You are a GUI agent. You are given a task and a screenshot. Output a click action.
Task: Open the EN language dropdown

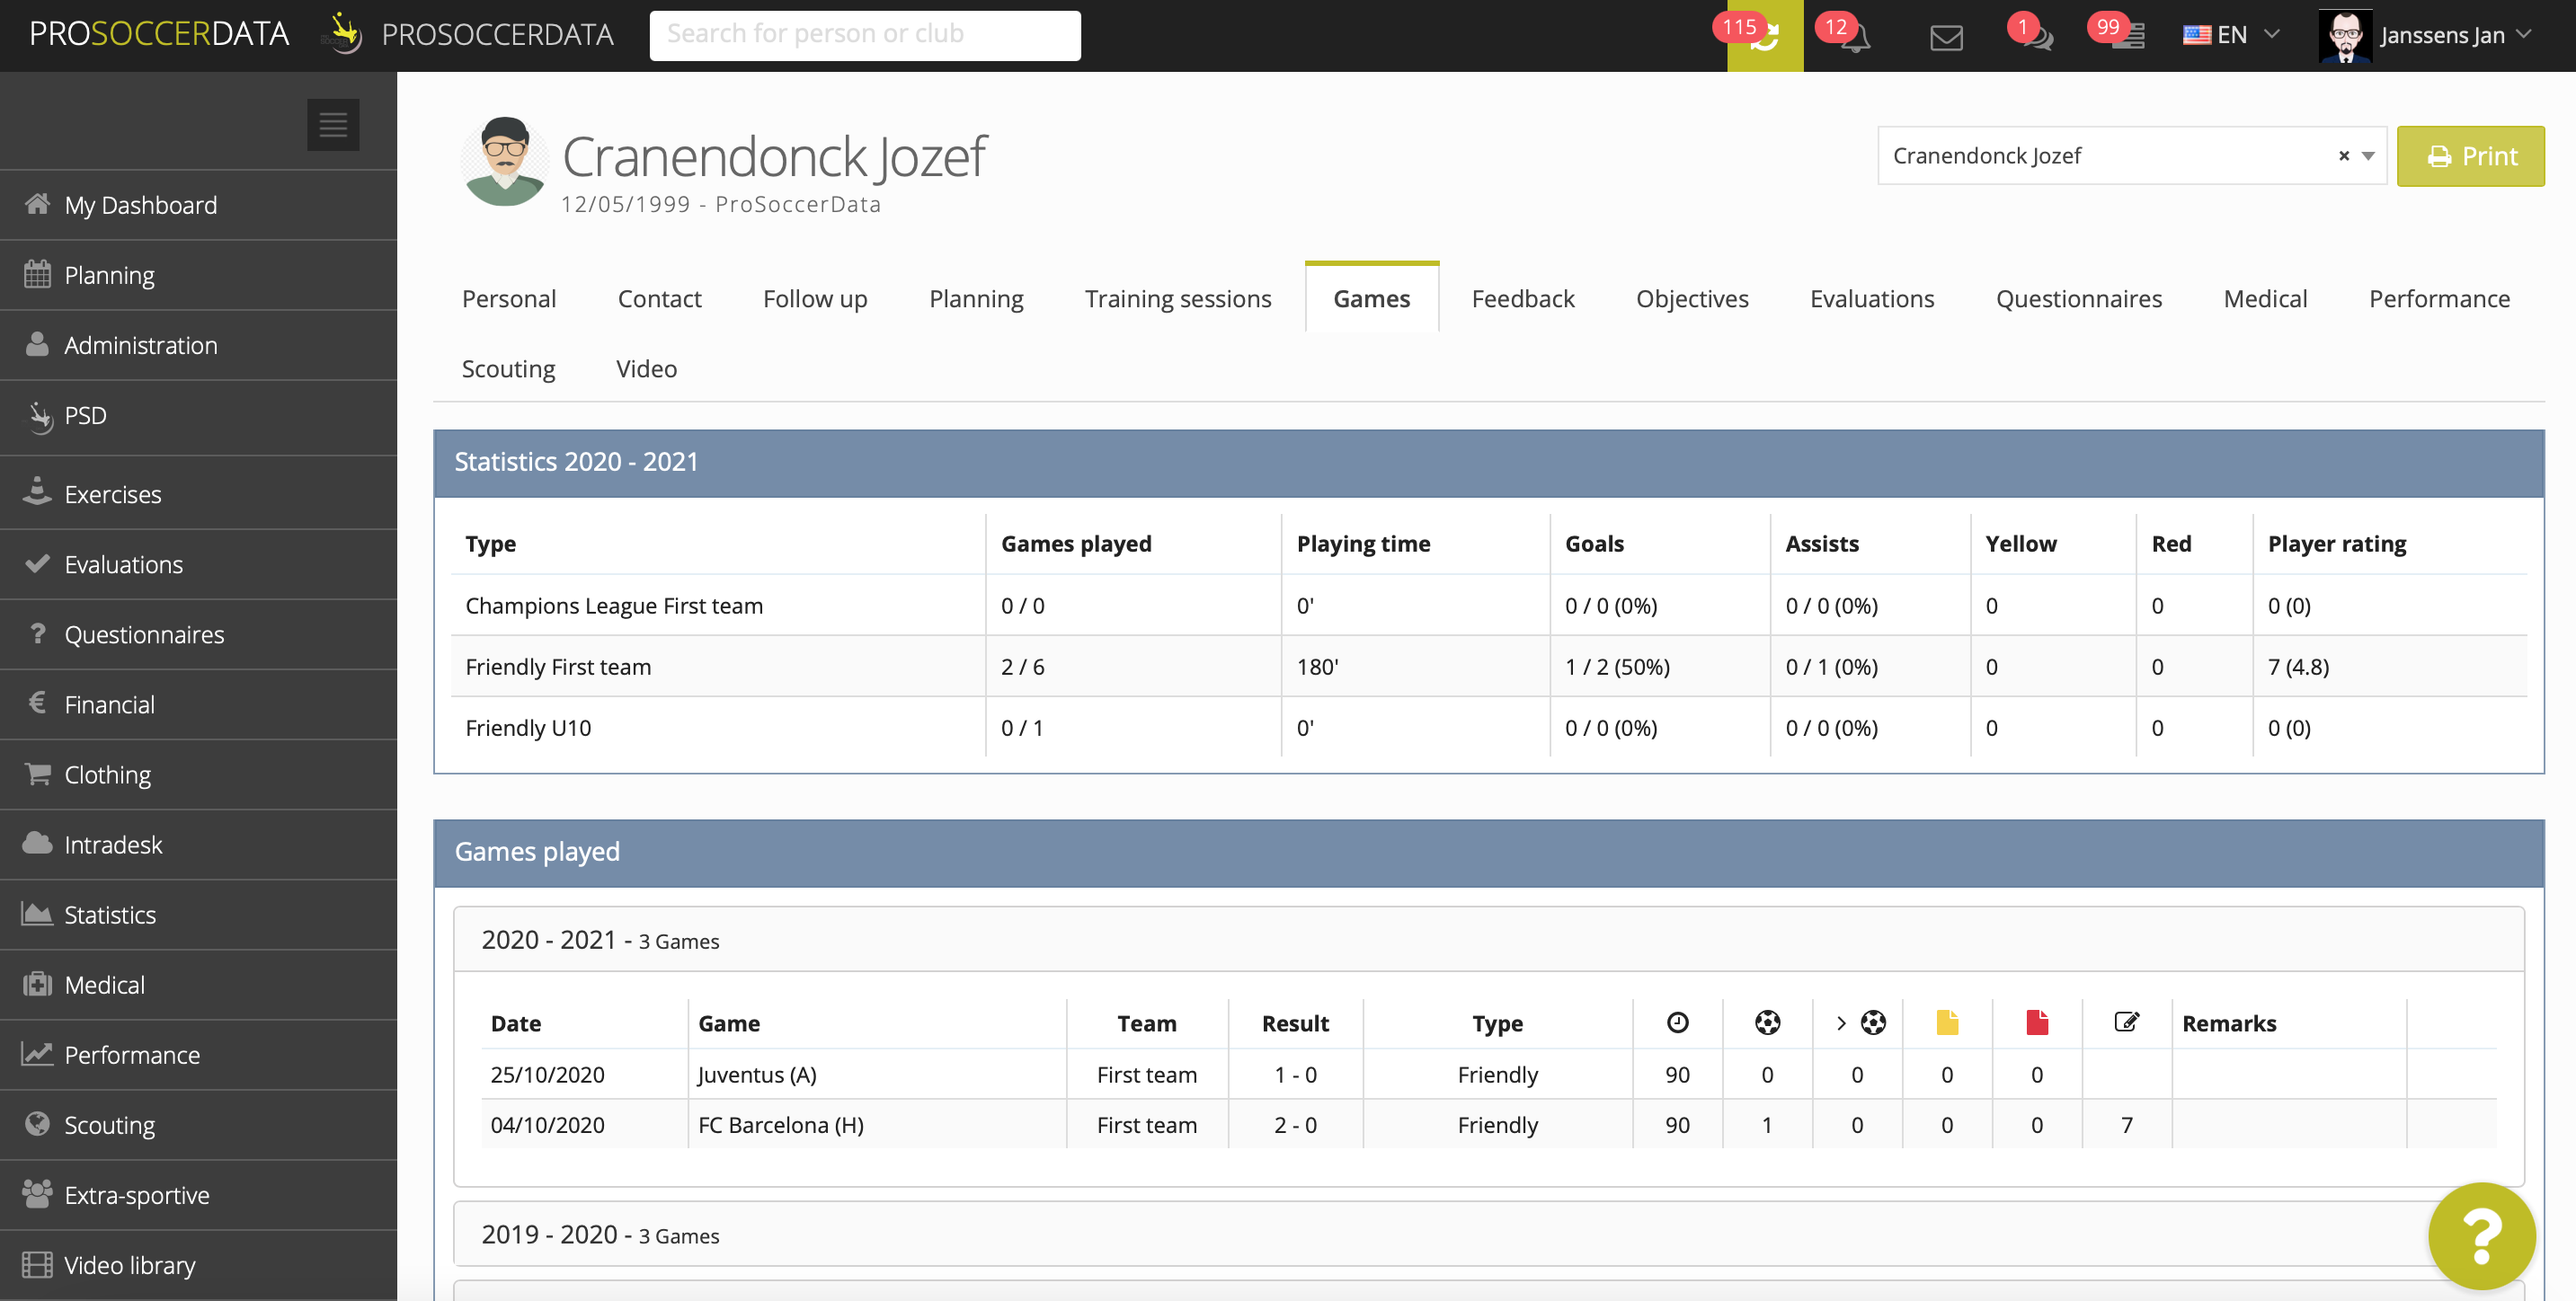click(2231, 35)
